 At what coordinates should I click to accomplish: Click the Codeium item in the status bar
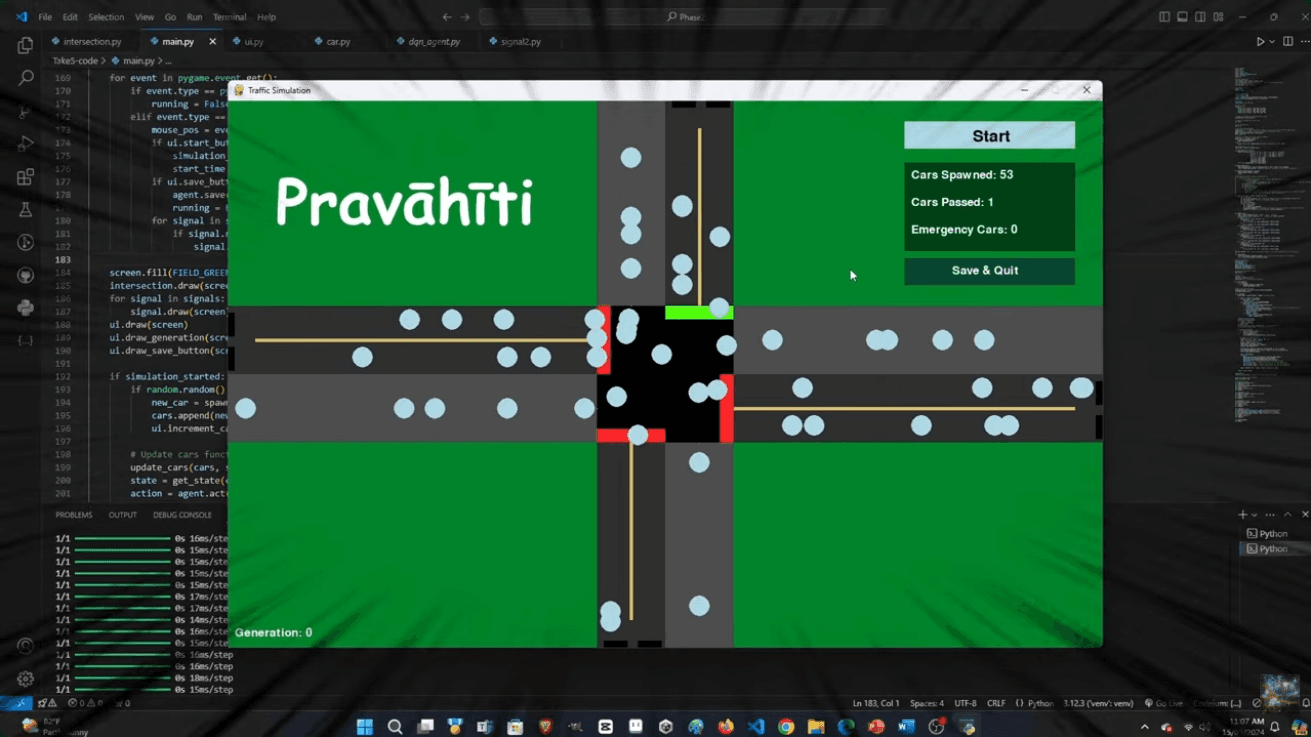click(x=1217, y=703)
